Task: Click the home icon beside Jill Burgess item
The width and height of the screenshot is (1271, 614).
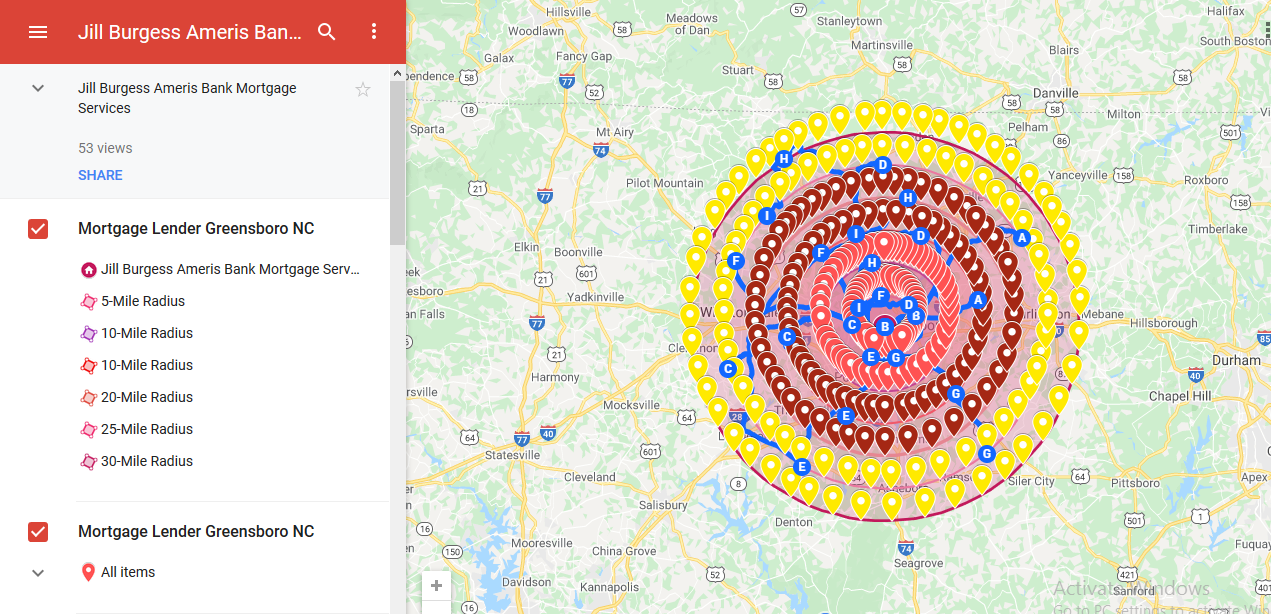Action: [x=88, y=270]
